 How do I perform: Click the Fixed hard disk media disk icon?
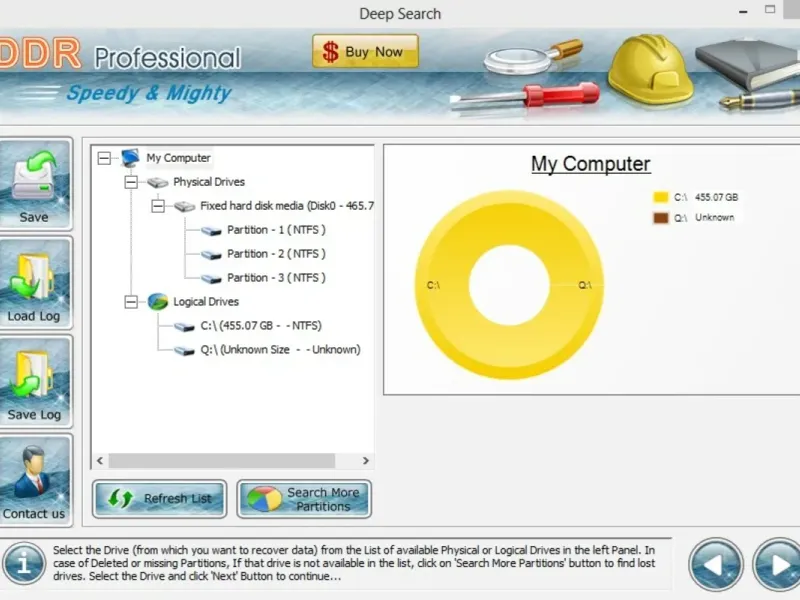click(x=185, y=207)
